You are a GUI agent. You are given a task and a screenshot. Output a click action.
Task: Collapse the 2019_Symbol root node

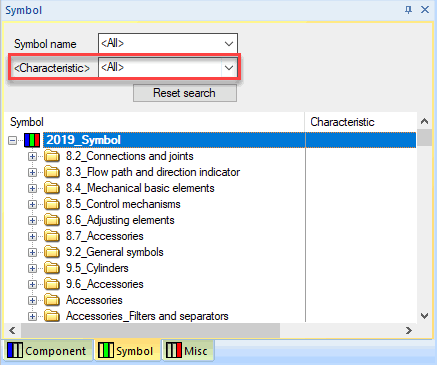[x=13, y=140]
